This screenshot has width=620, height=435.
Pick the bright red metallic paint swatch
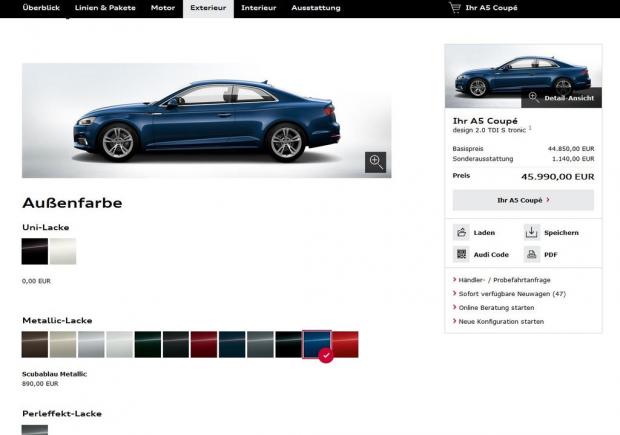(x=346, y=345)
